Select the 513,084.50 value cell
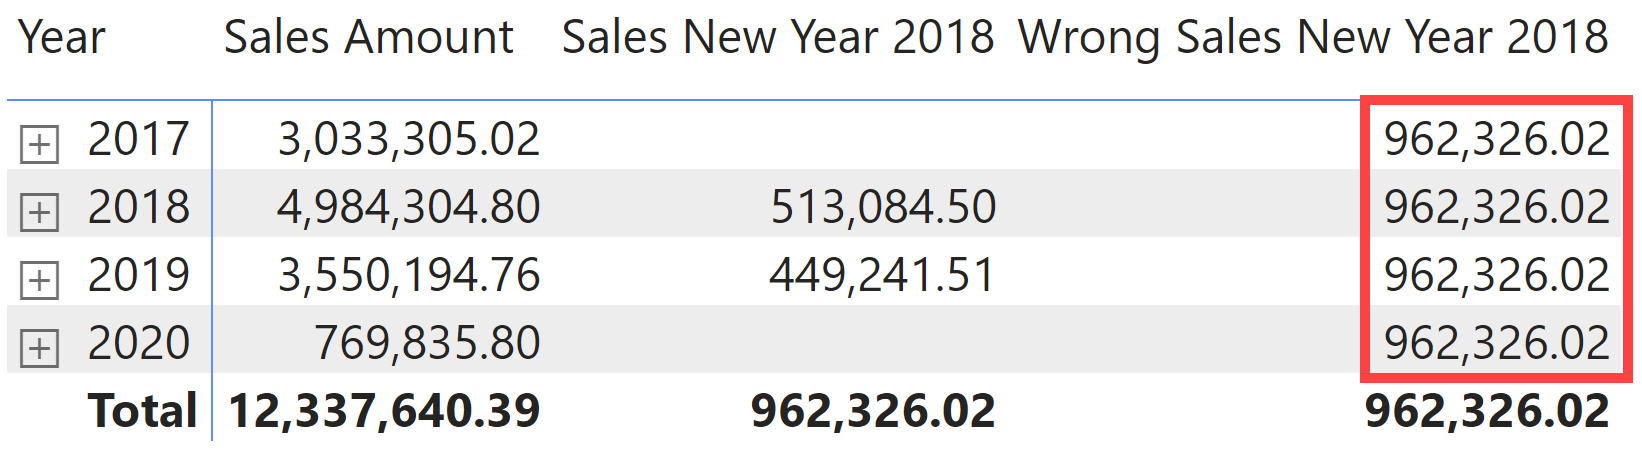The image size is (1642, 456). (883, 207)
